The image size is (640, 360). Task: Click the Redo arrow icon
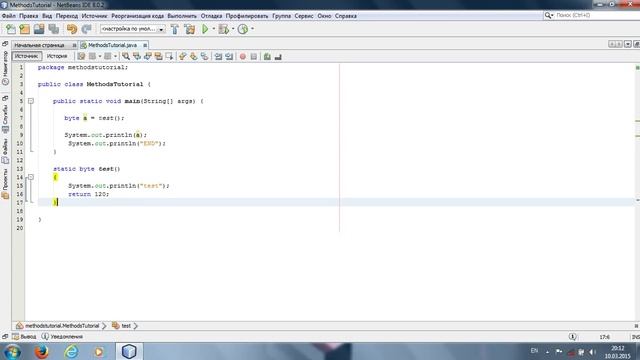tap(86, 29)
